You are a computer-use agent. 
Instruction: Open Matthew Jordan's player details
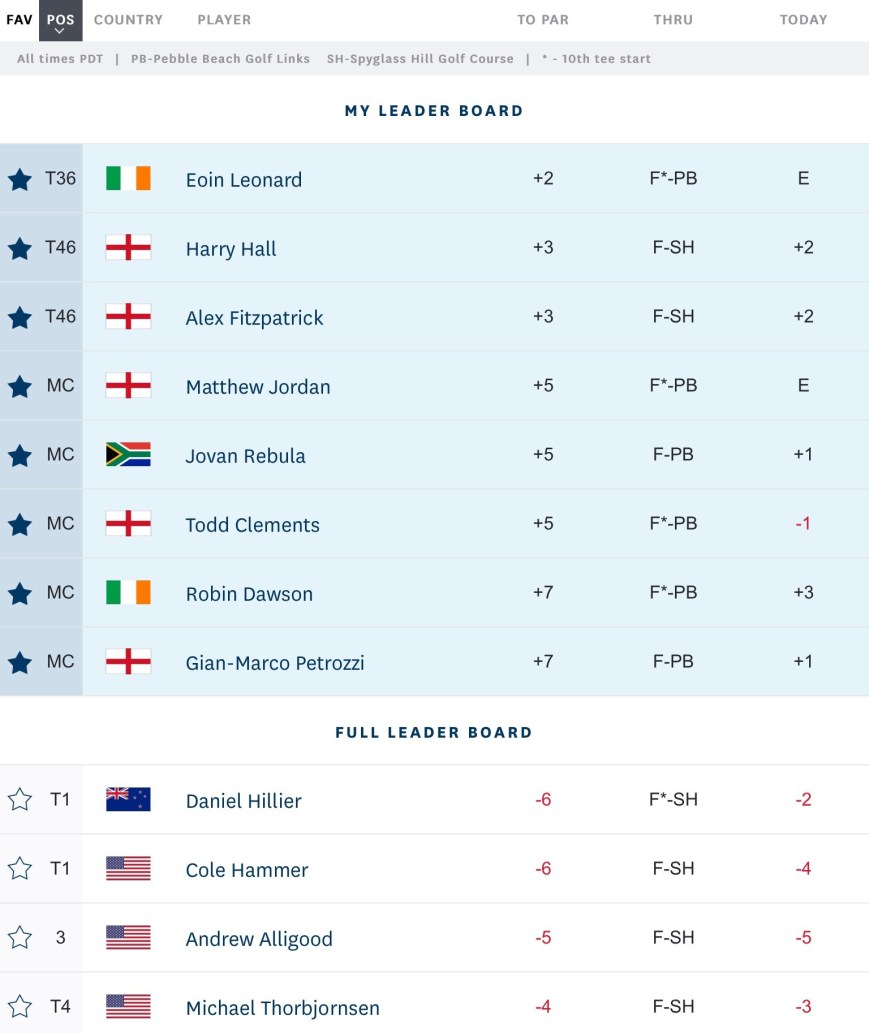pos(258,387)
